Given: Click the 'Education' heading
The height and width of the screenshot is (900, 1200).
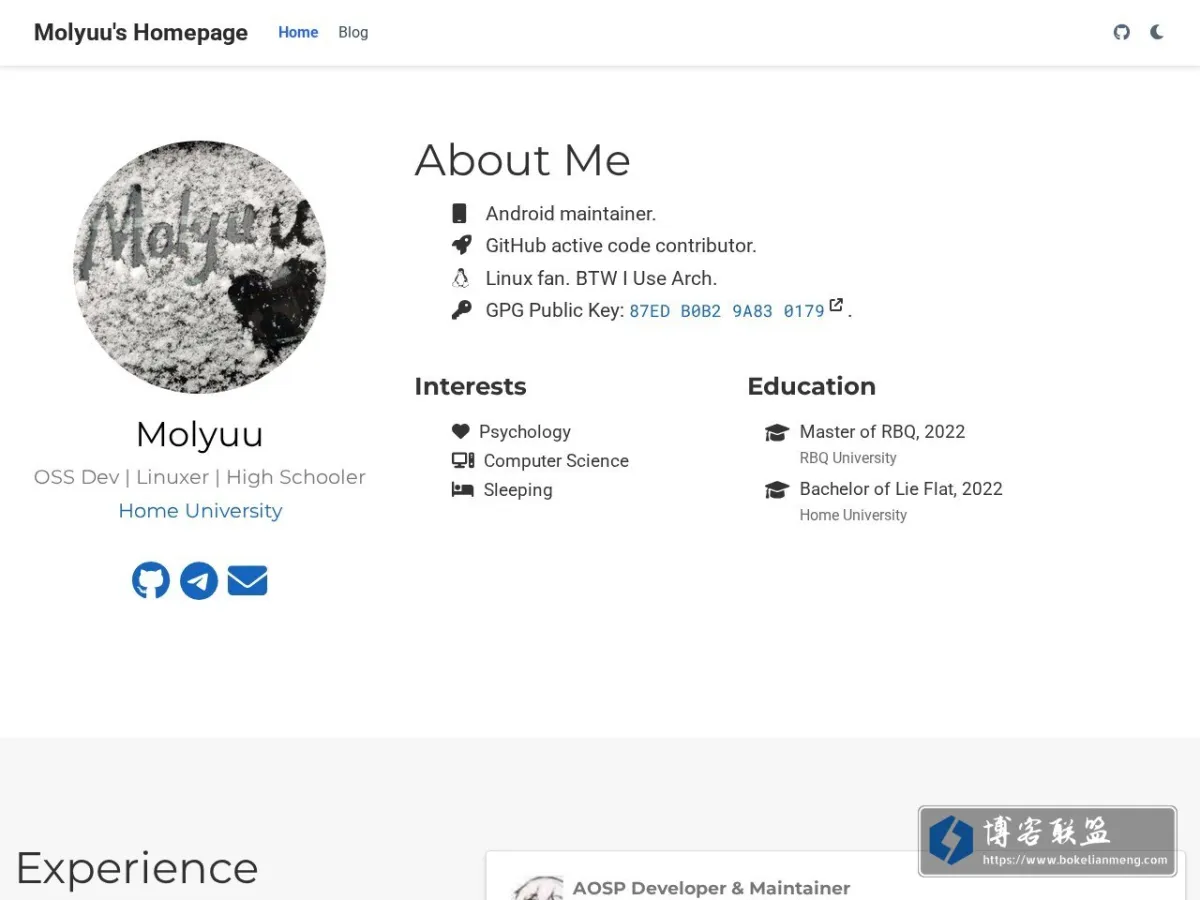Looking at the screenshot, I should point(812,386).
